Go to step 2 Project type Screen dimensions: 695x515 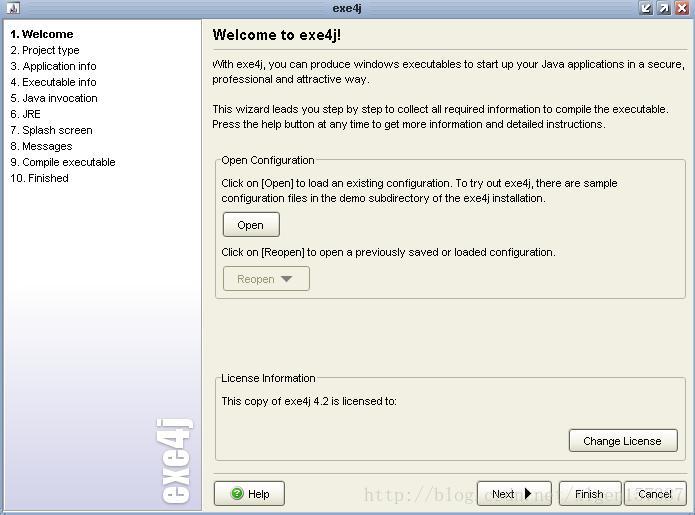click(45, 50)
